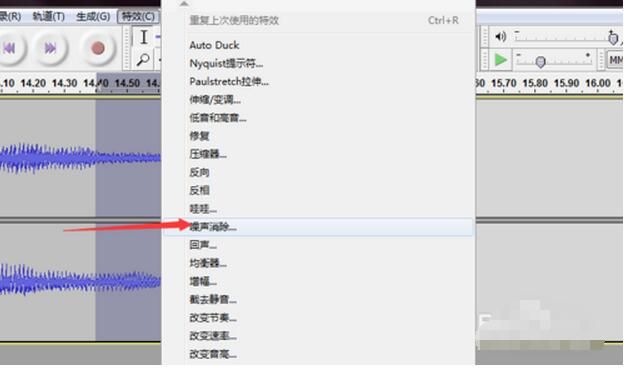Choose 伸缩/变调... menu entry
This screenshot has width=627, height=370.
tap(215, 100)
